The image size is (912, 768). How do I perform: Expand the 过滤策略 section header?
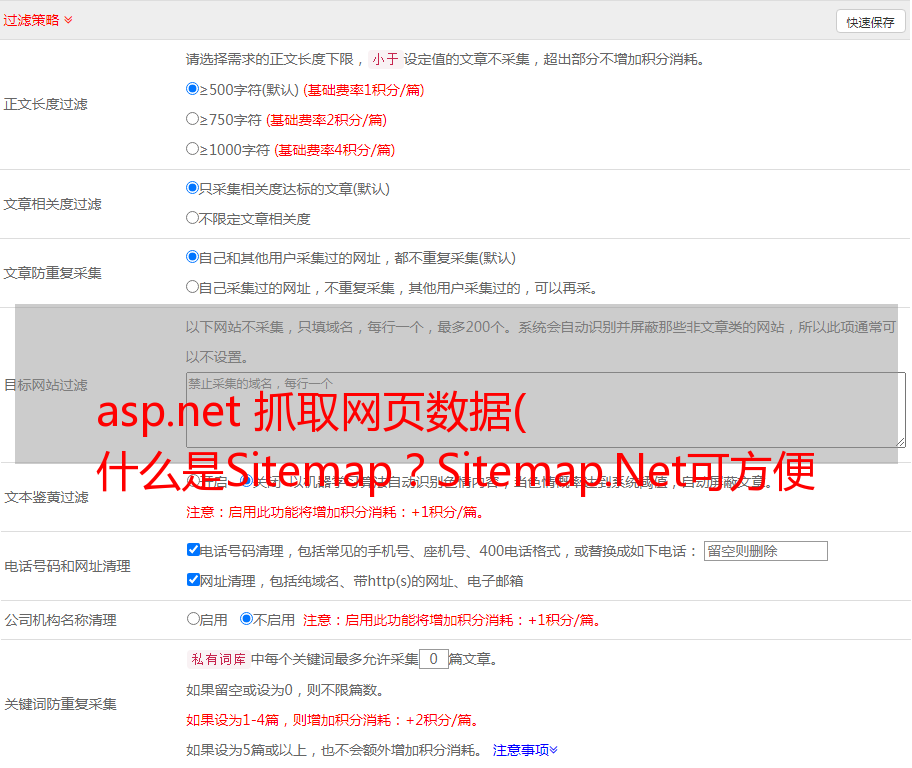(x=38, y=20)
